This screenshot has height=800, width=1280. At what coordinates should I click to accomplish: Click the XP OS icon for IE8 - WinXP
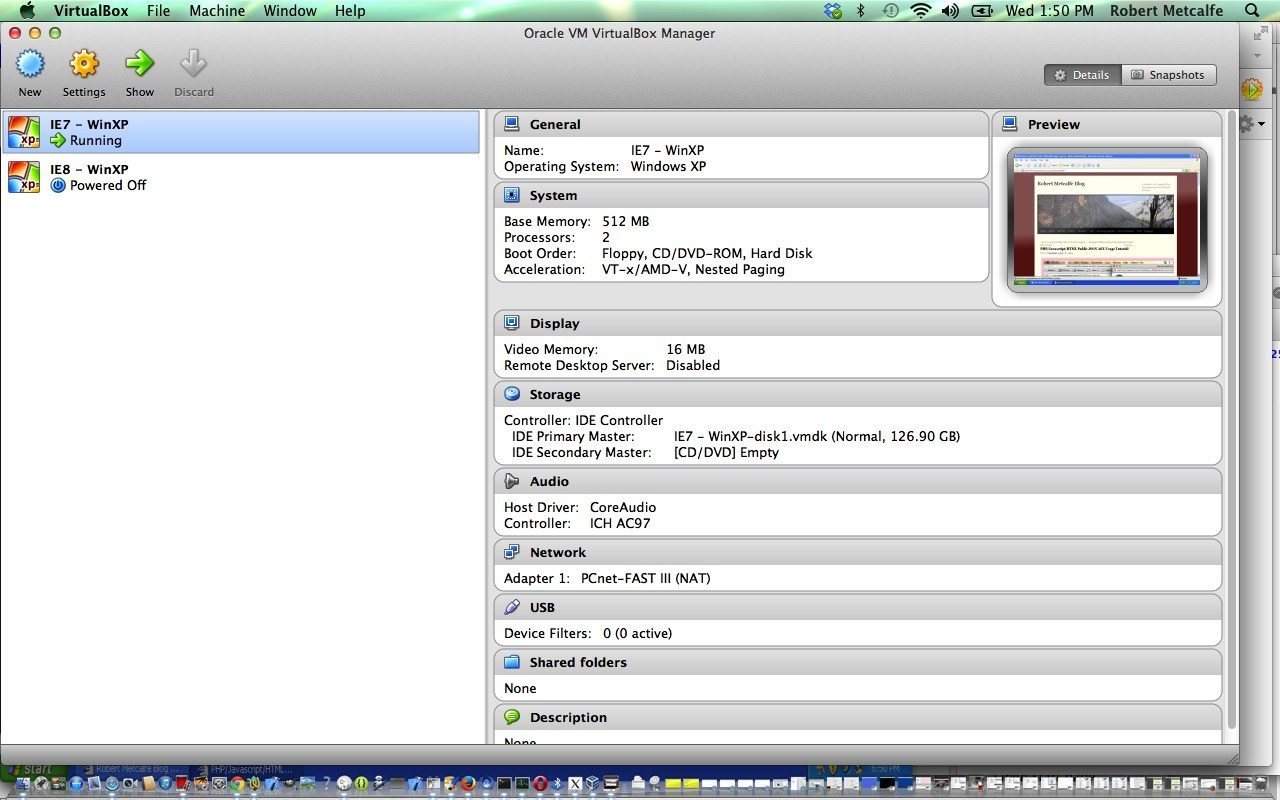pyautogui.click(x=24, y=177)
